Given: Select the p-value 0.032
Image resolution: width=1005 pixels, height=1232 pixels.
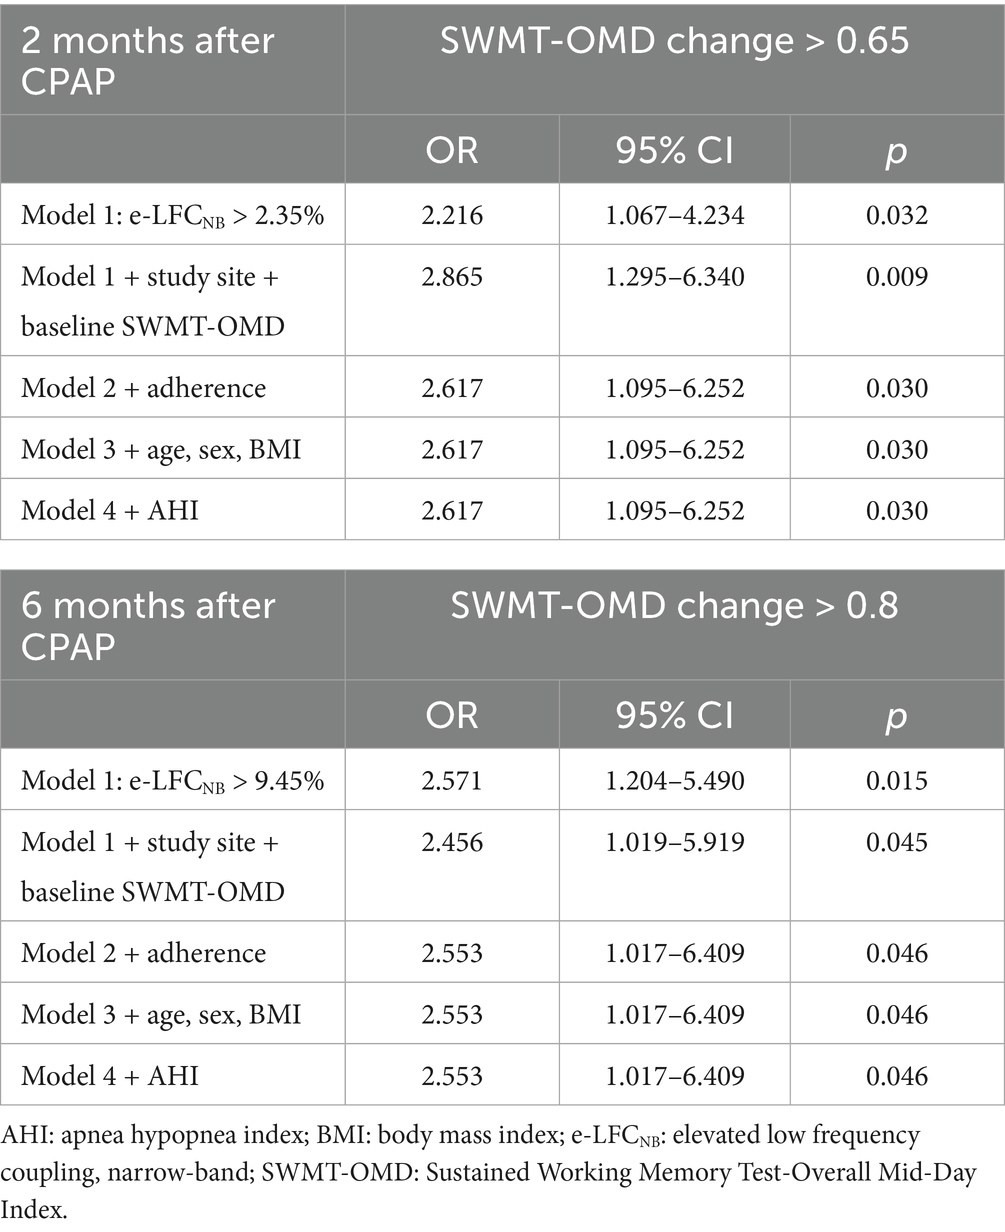Looking at the screenshot, I should click(898, 216).
